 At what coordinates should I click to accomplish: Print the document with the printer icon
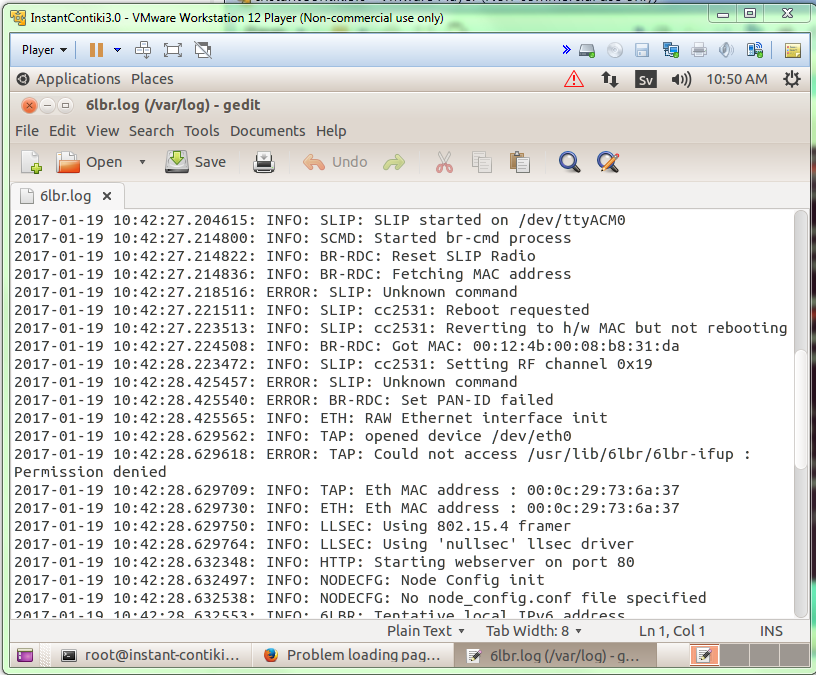(x=264, y=162)
